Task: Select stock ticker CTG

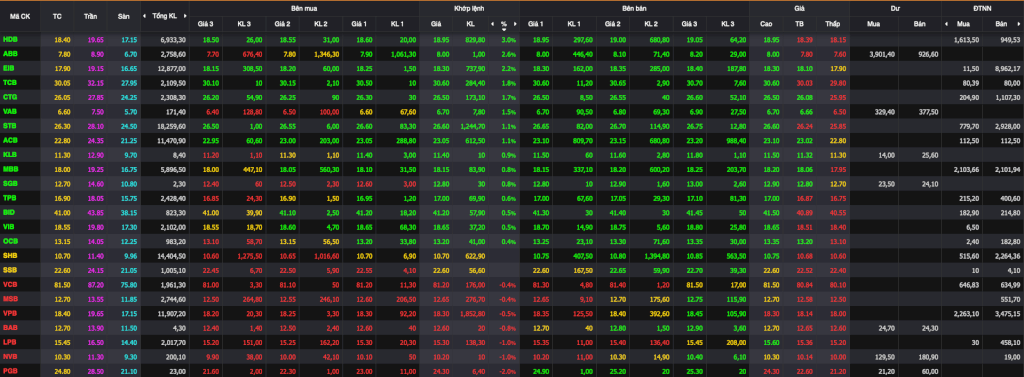Action: [10, 97]
